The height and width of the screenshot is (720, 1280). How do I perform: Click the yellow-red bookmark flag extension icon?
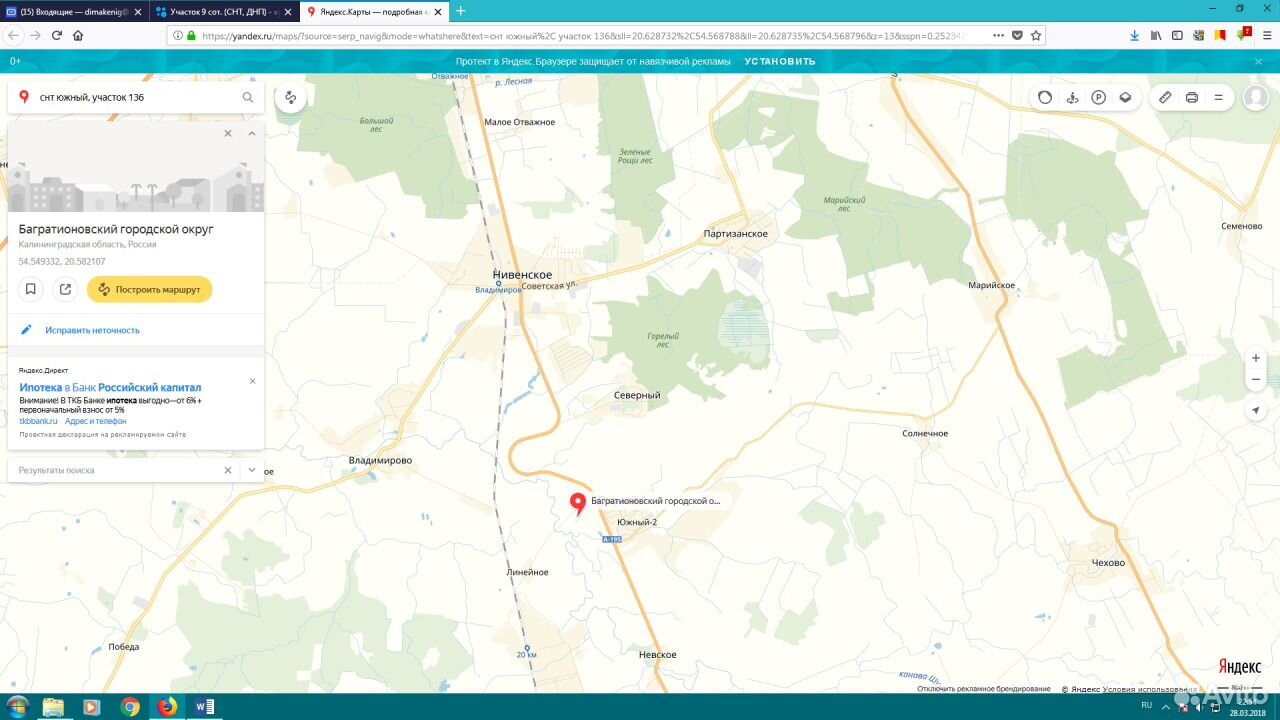(1220, 35)
